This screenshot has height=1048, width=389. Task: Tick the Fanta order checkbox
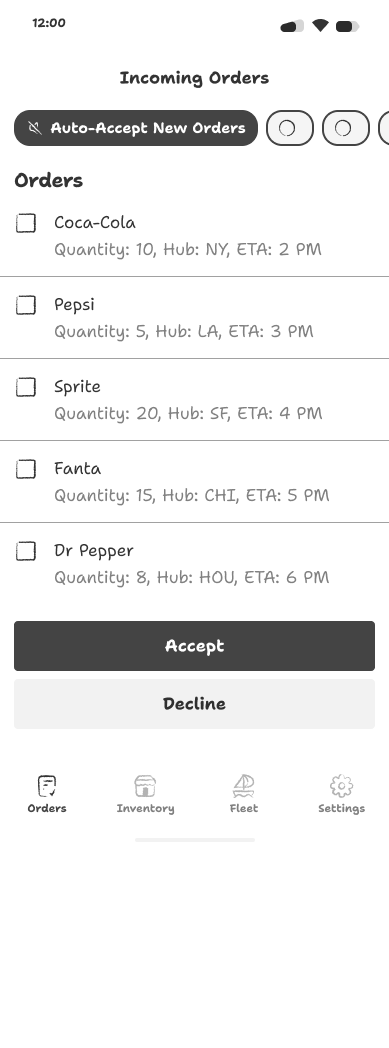tap(26, 469)
